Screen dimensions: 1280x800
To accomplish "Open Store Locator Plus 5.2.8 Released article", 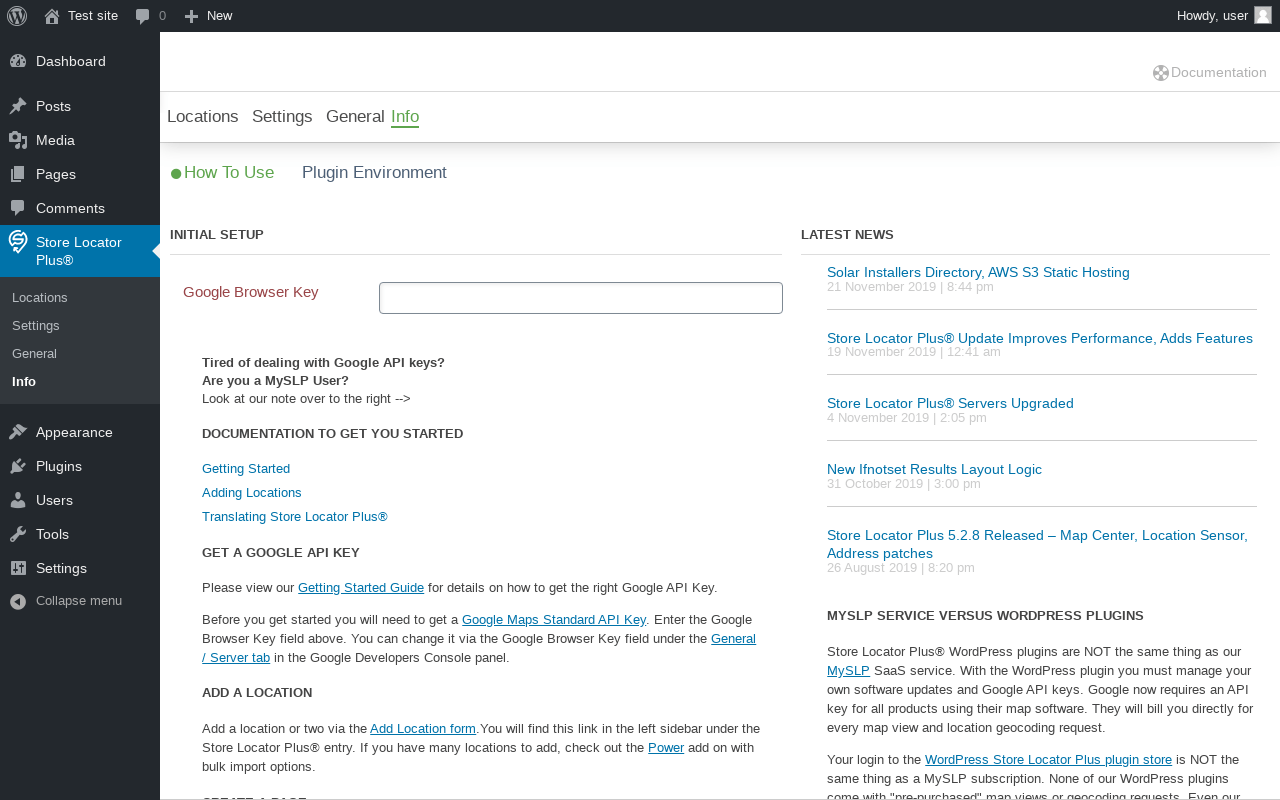I will (1037, 544).
